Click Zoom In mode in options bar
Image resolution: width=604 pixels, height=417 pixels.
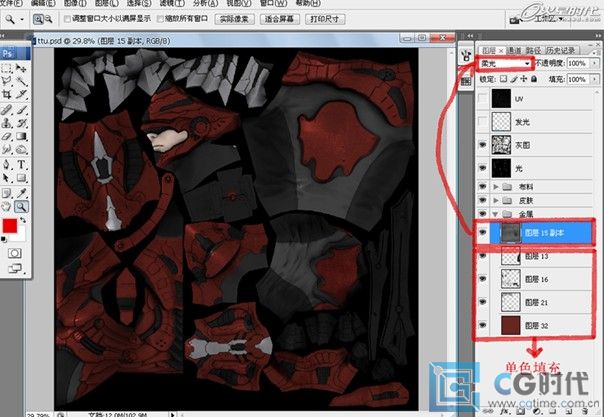pyautogui.click(x=38, y=19)
